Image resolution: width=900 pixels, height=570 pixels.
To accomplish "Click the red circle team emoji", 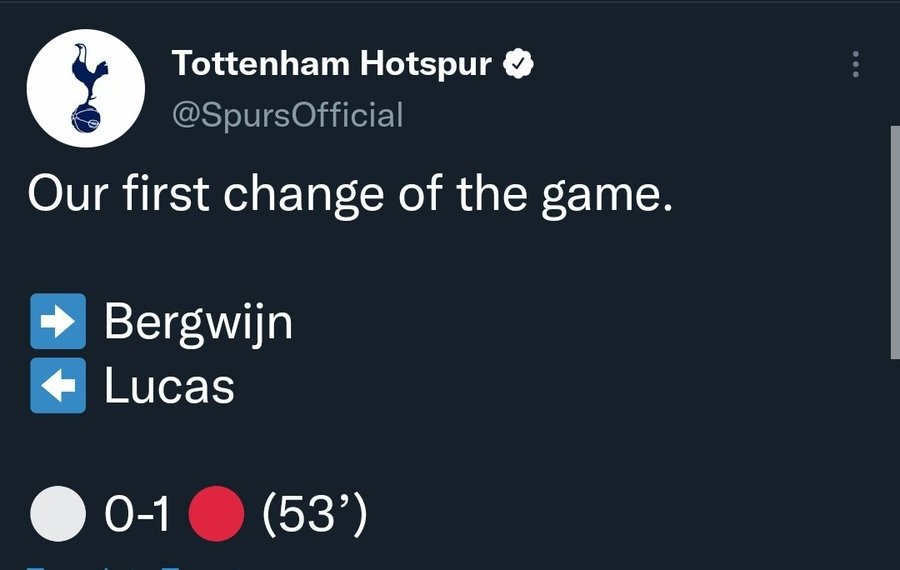I will (x=216, y=514).
